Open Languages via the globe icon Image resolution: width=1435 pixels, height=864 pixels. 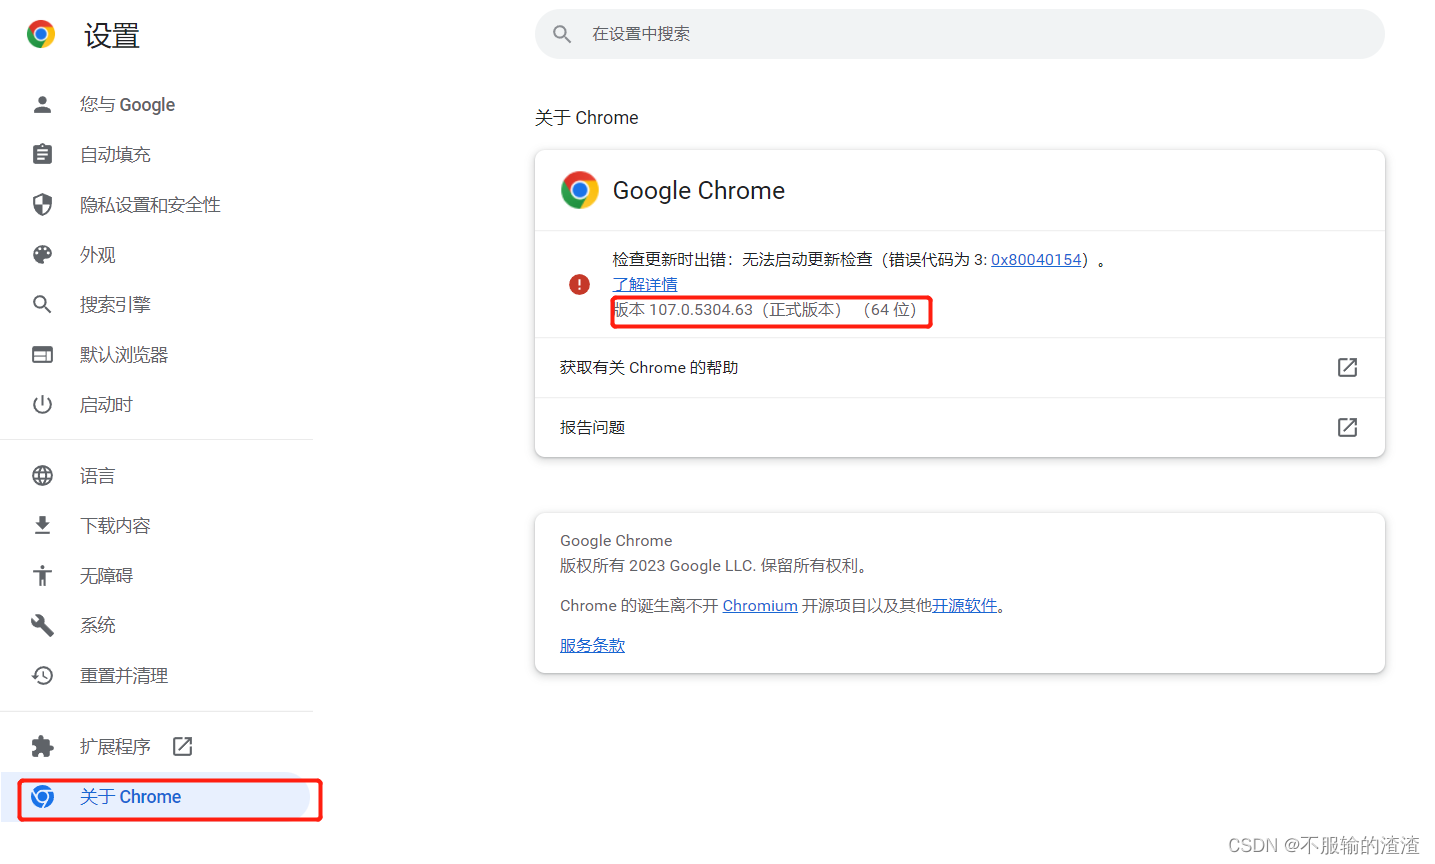click(x=42, y=475)
